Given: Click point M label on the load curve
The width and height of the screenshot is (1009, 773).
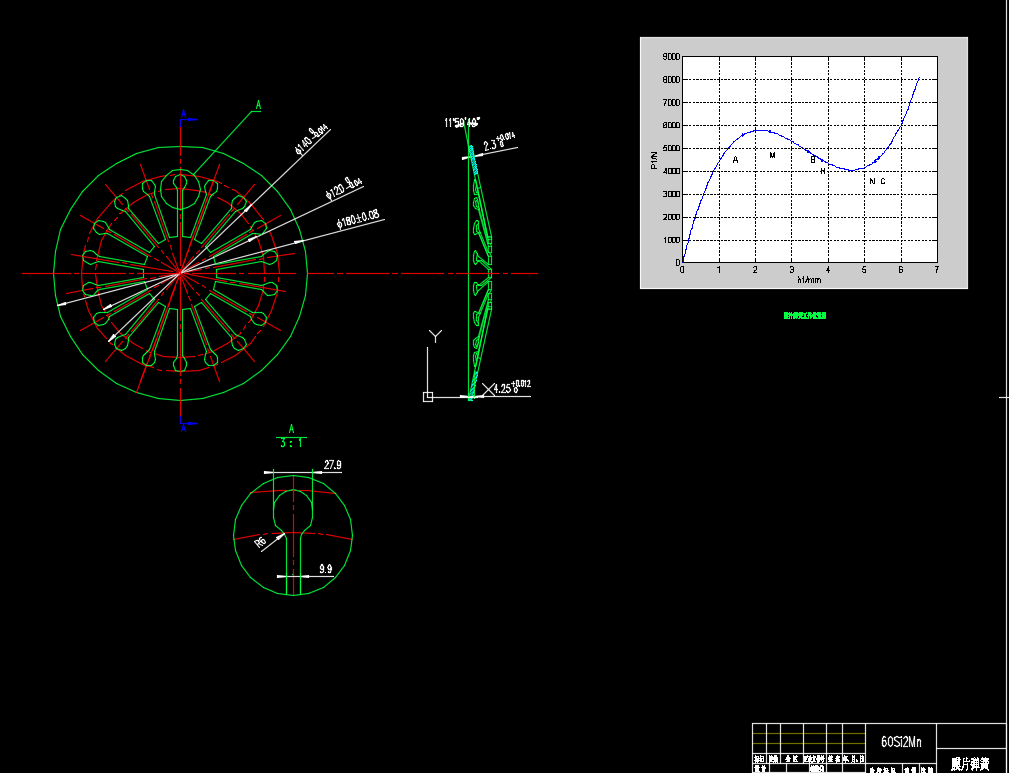Looking at the screenshot, I should click(x=772, y=155).
